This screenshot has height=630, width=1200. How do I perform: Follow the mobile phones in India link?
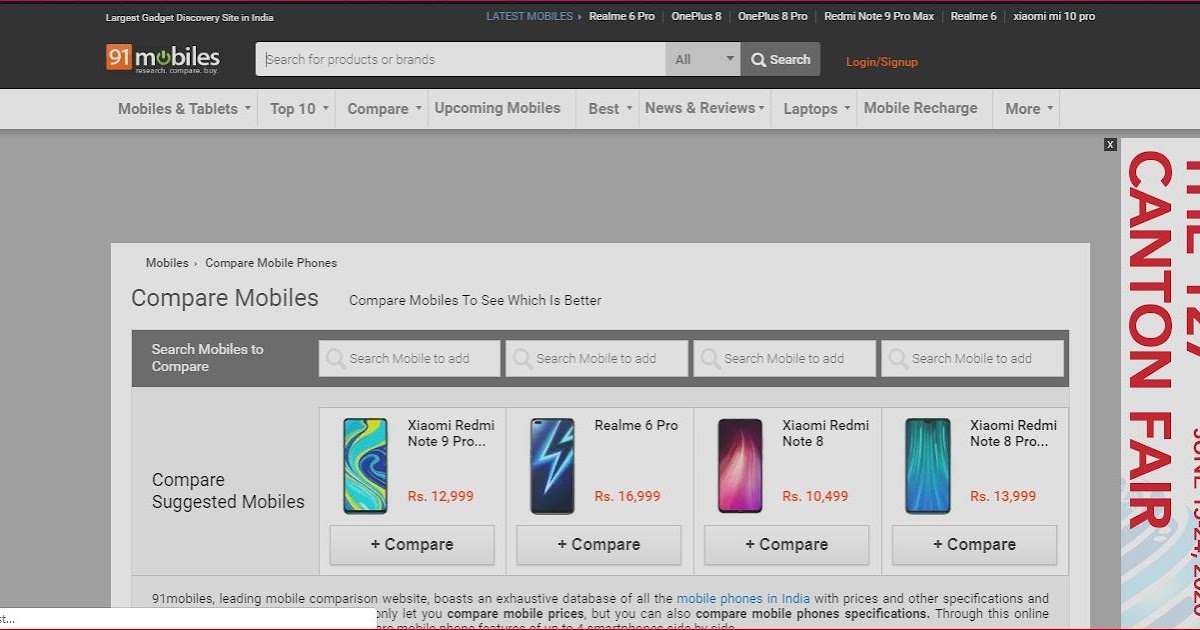(743, 599)
